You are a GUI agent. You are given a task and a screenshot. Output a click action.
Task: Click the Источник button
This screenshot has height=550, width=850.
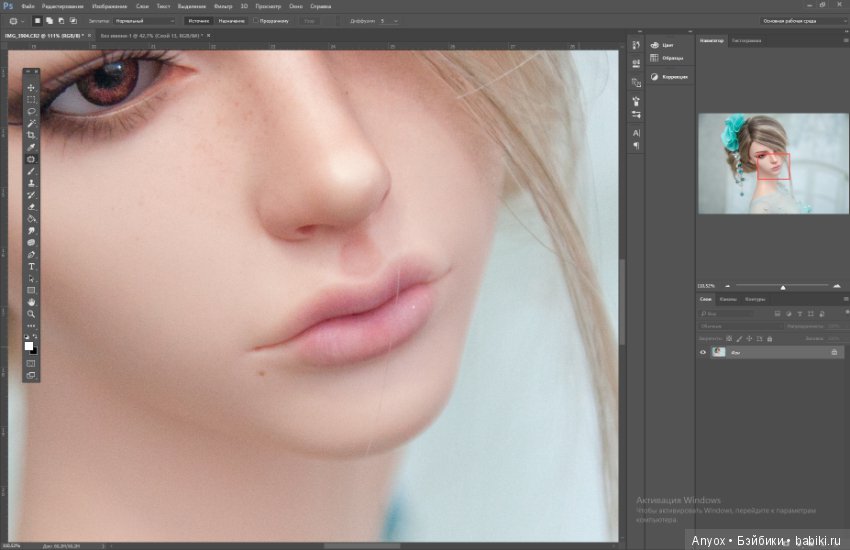point(198,21)
